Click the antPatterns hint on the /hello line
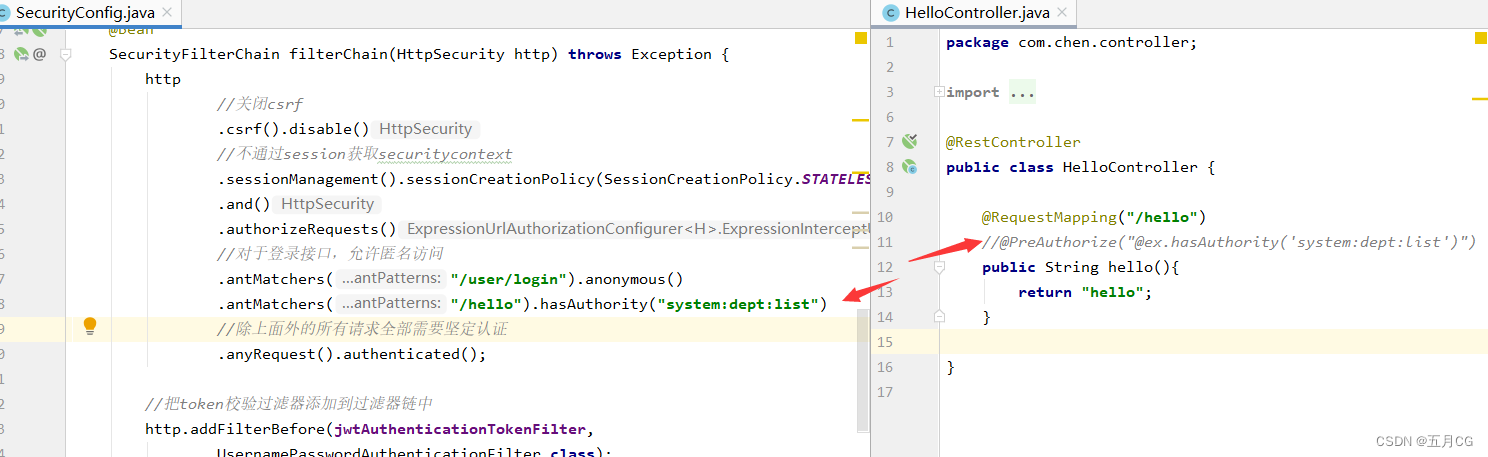 [x=391, y=304]
